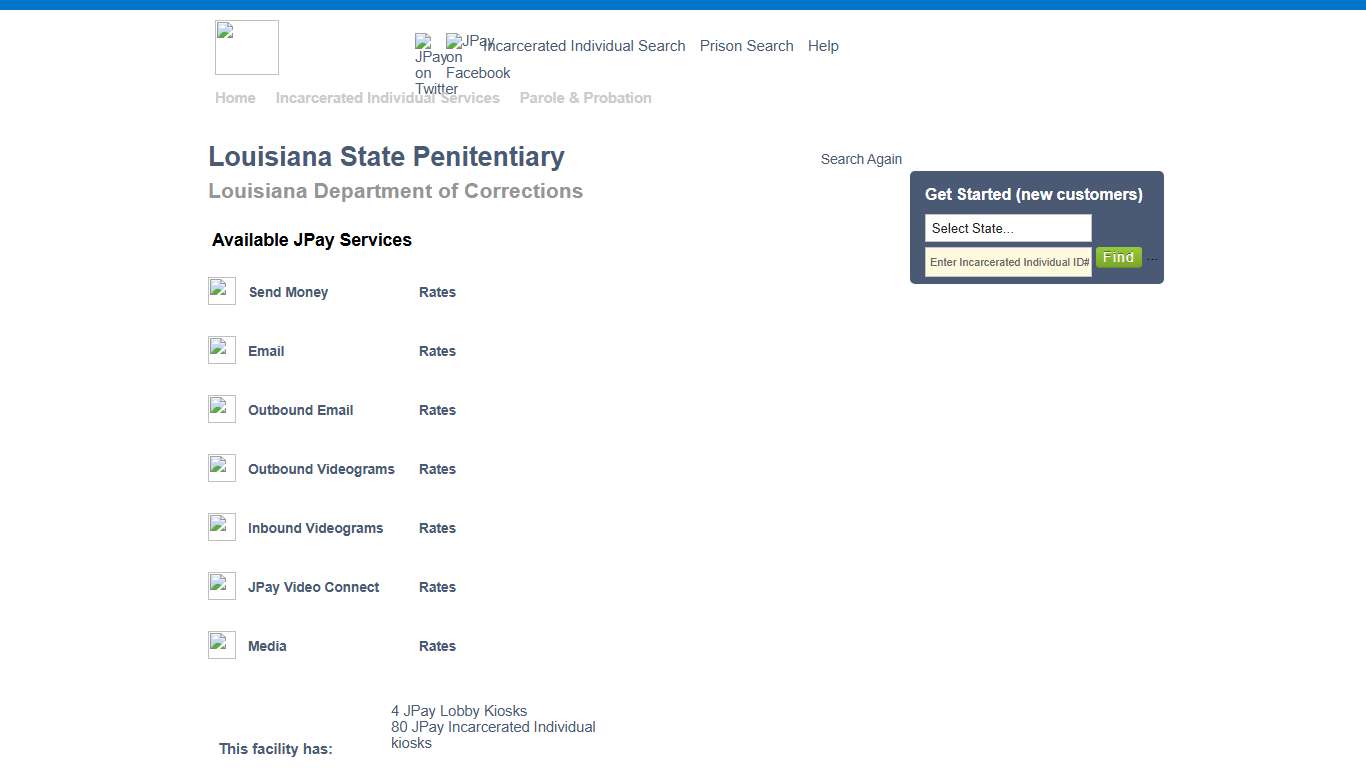1366x768 pixels.
Task: Open the Select State dropdown
Action: 1007,228
